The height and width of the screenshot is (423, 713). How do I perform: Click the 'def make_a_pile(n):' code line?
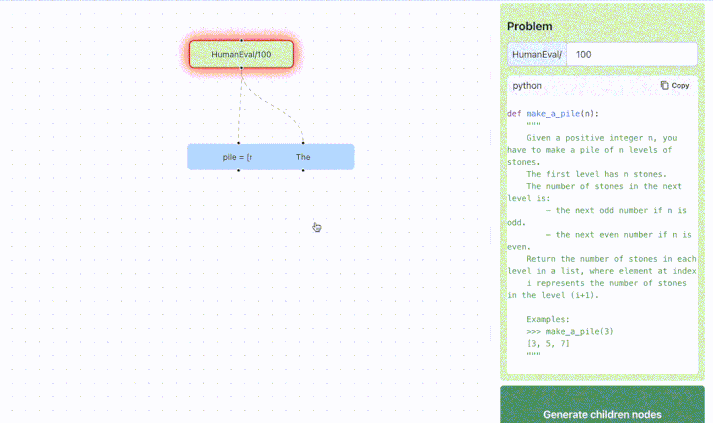tap(553, 114)
